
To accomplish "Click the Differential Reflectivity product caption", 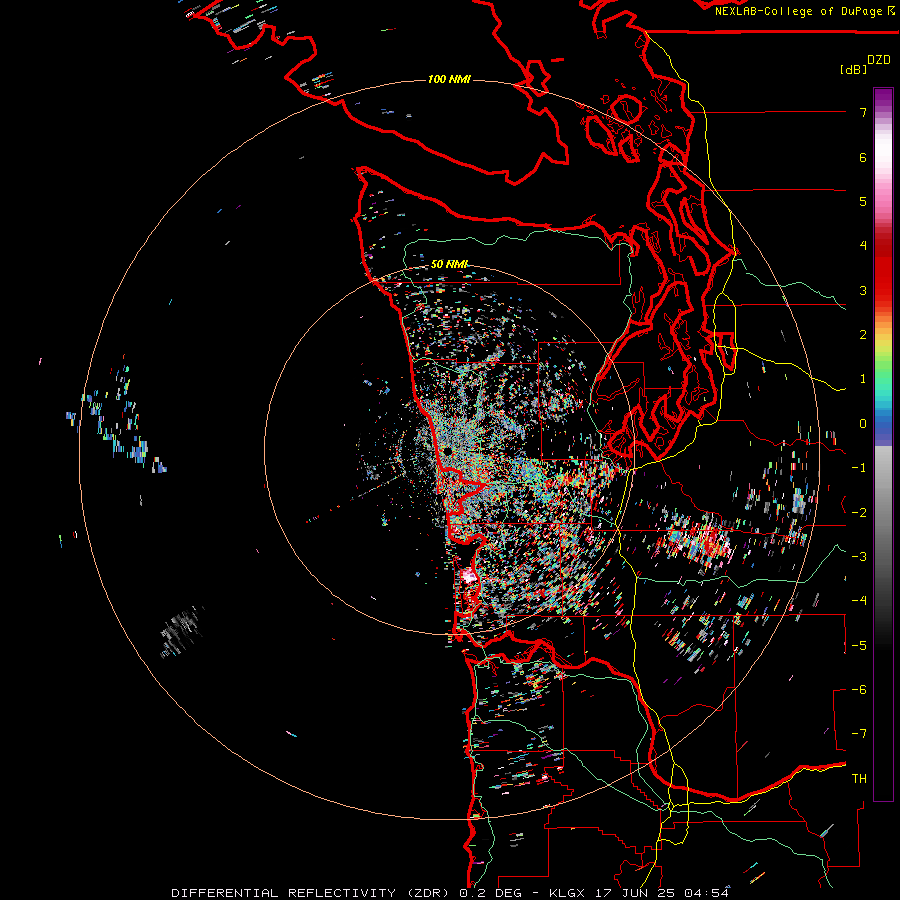I will click(x=450, y=893).
